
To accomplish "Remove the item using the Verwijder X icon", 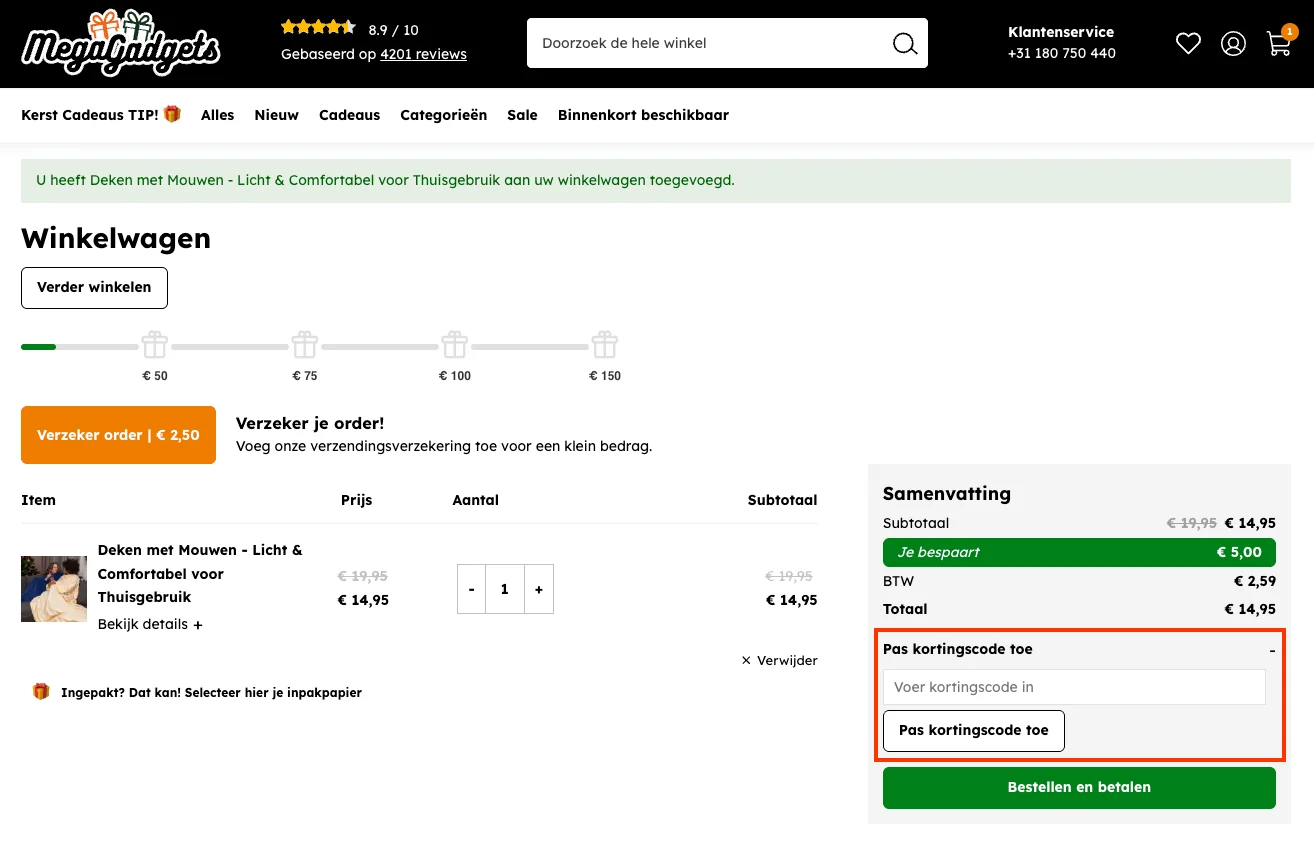I will [746, 660].
